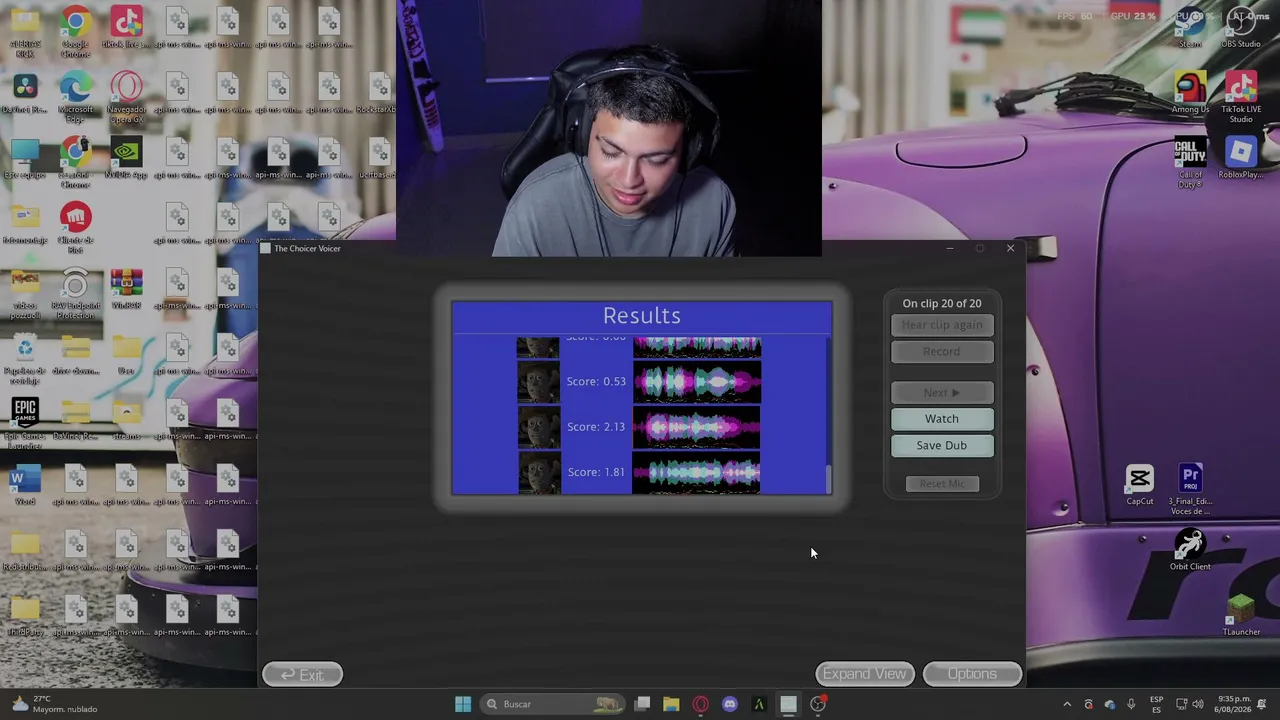Open Discord from the taskbar

730,704
